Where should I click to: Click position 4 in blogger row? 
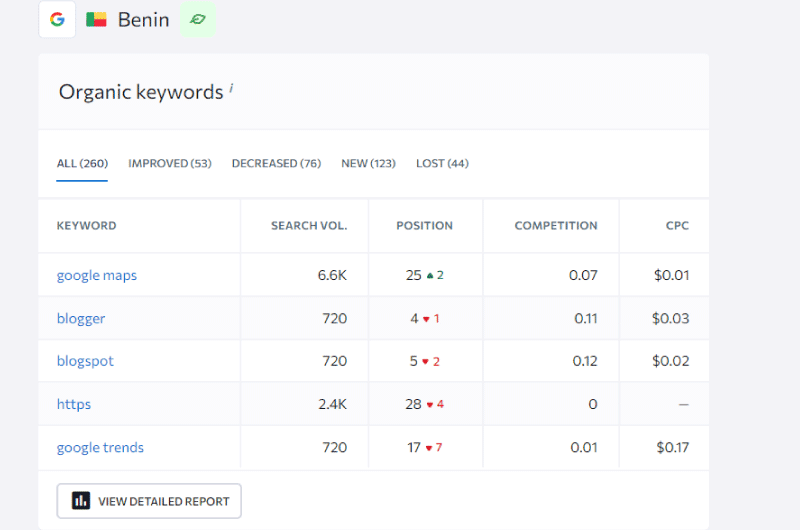point(414,319)
